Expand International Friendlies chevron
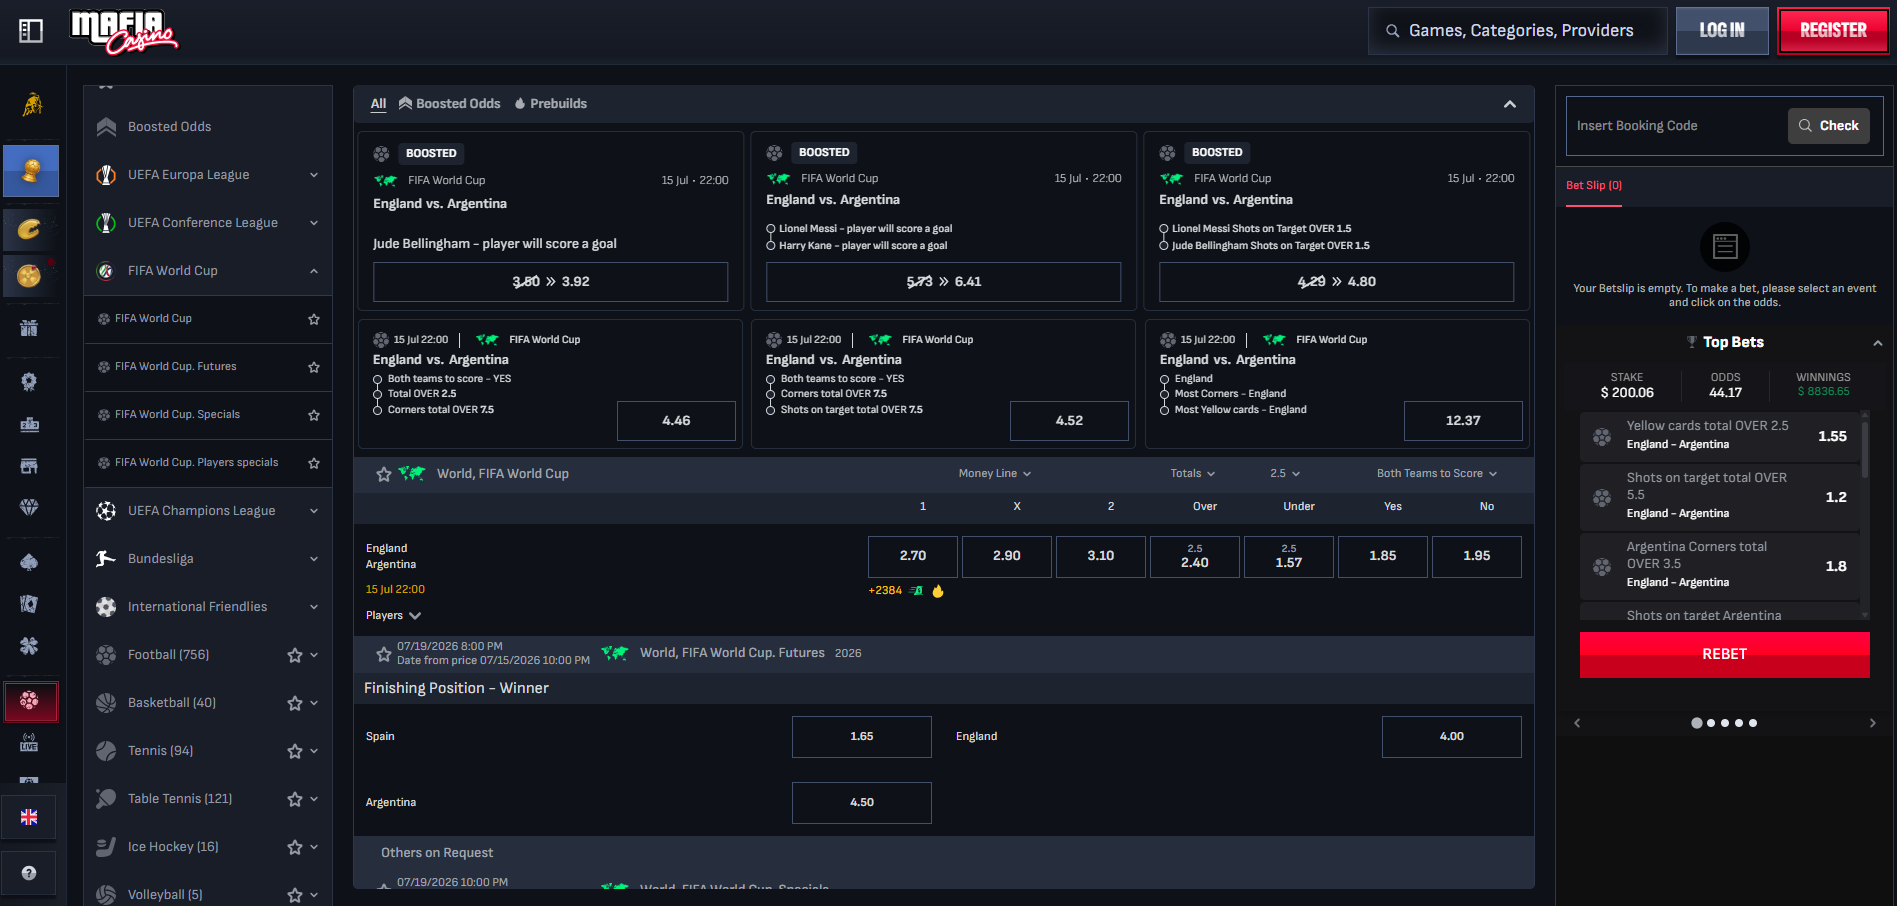The width and height of the screenshot is (1897, 906). pos(314,607)
